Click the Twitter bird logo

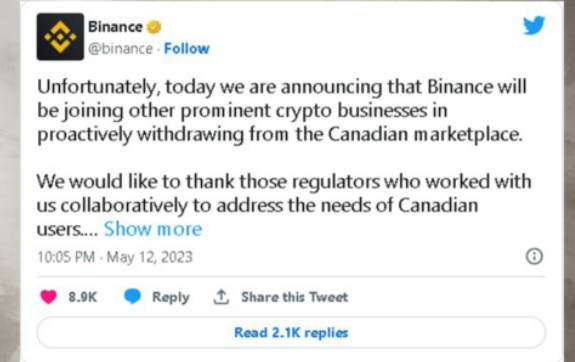tap(534, 25)
